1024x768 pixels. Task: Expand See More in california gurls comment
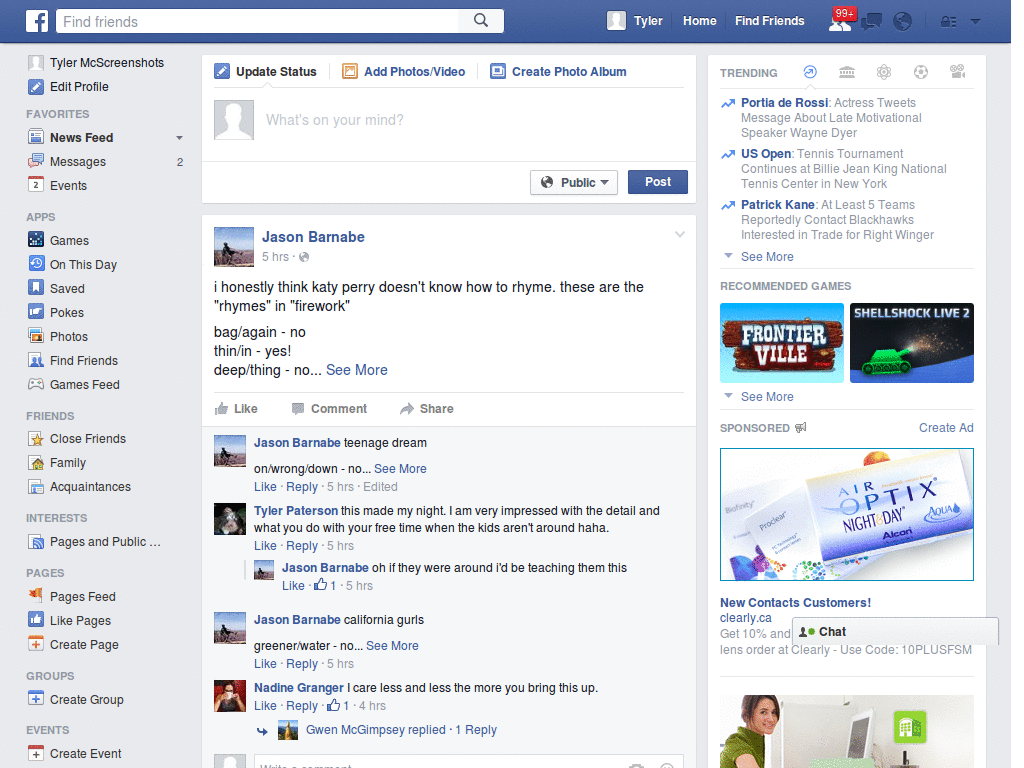pyautogui.click(x=392, y=646)
